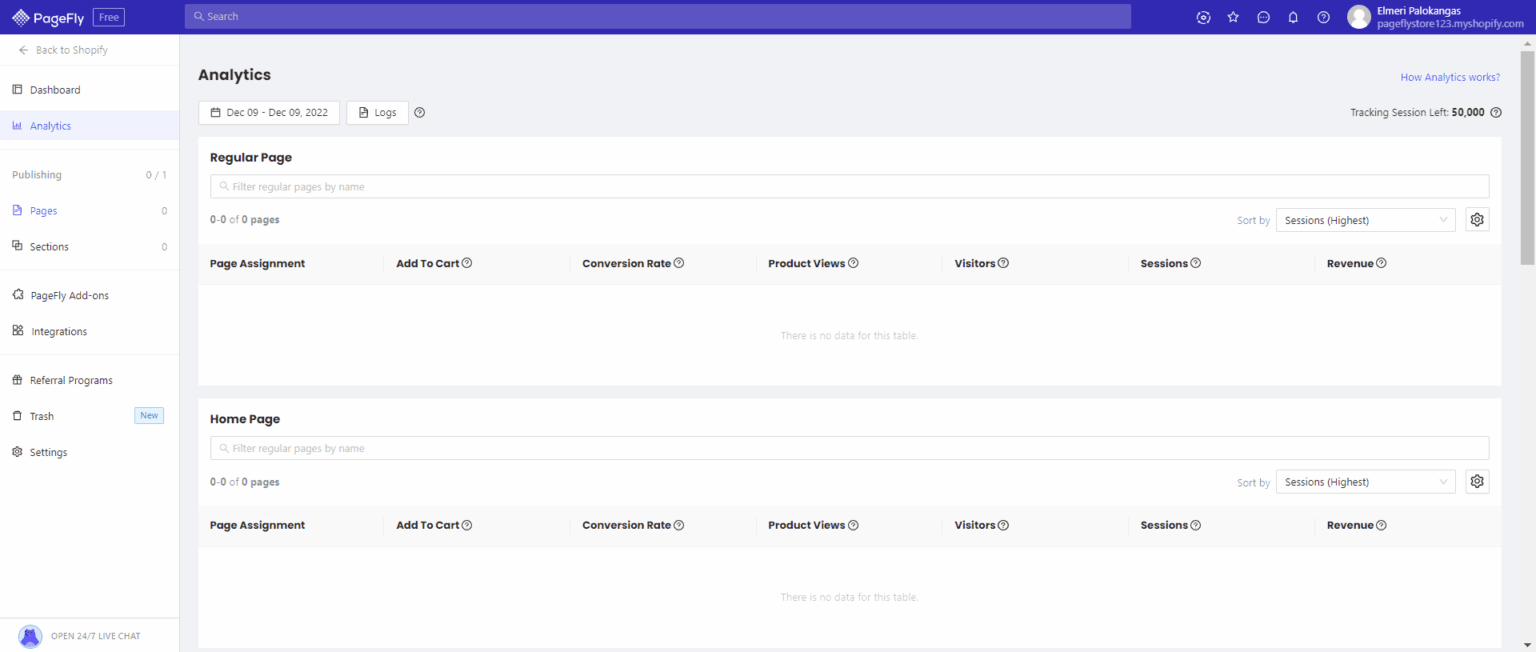Open the Integrations panel

60,331
